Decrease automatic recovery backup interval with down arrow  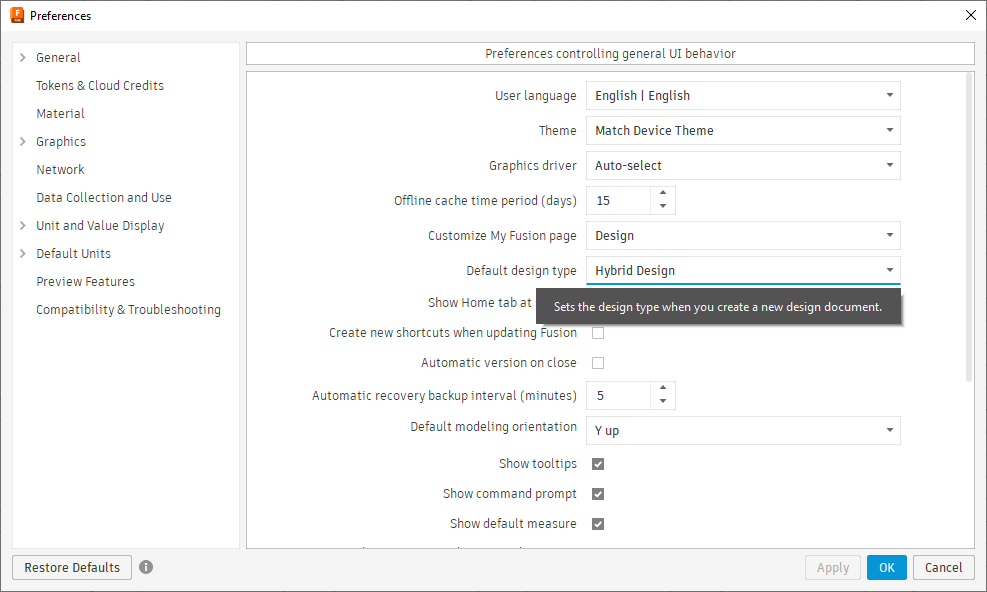coord(663,402)
